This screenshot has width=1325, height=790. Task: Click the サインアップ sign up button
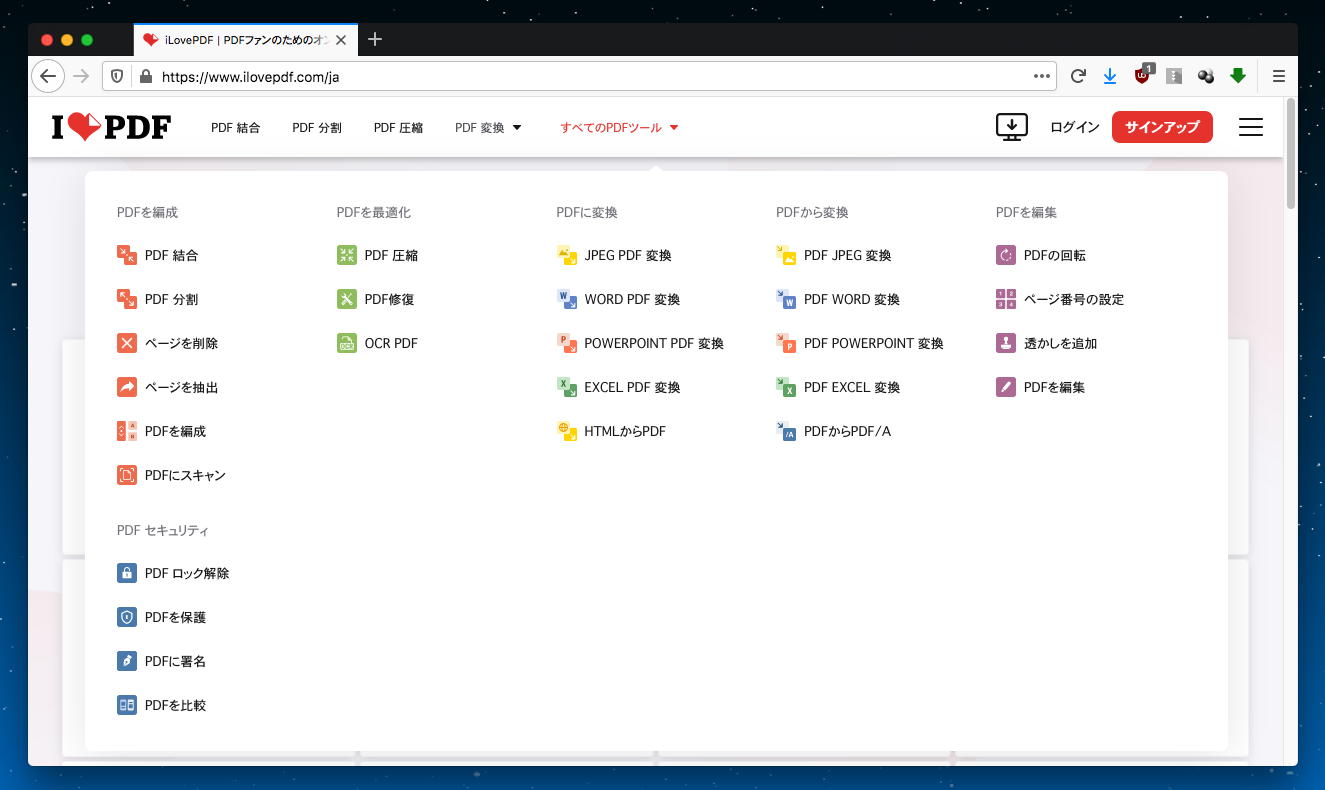1162,127
